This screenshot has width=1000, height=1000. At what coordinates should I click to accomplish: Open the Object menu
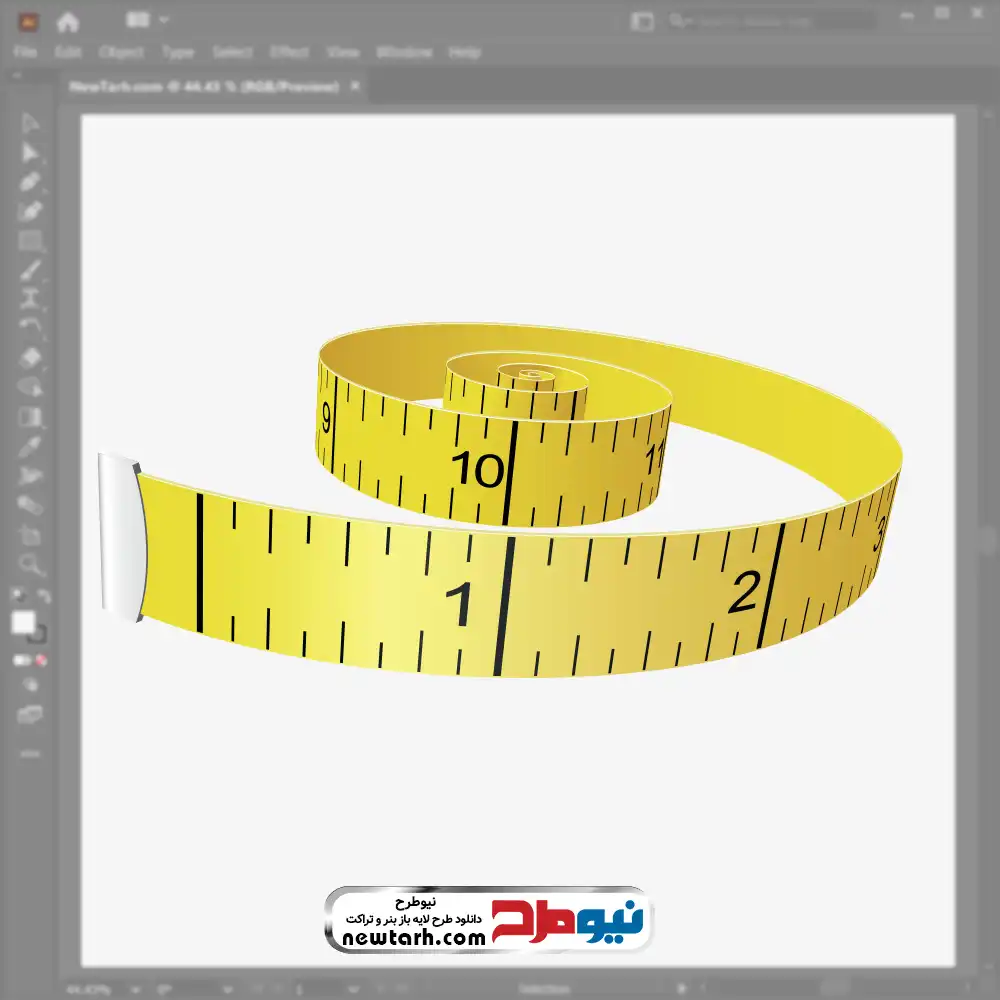point(121,52)
